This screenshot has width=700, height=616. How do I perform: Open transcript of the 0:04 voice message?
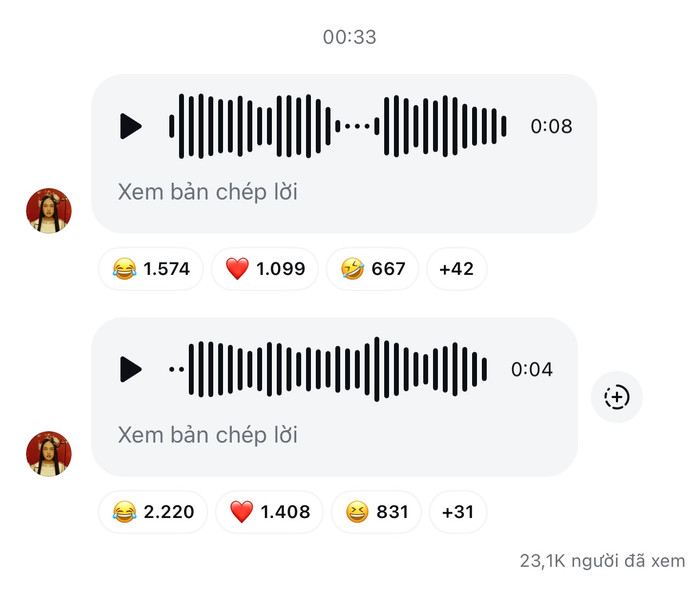pyautogui.click(x=208, y=435)
